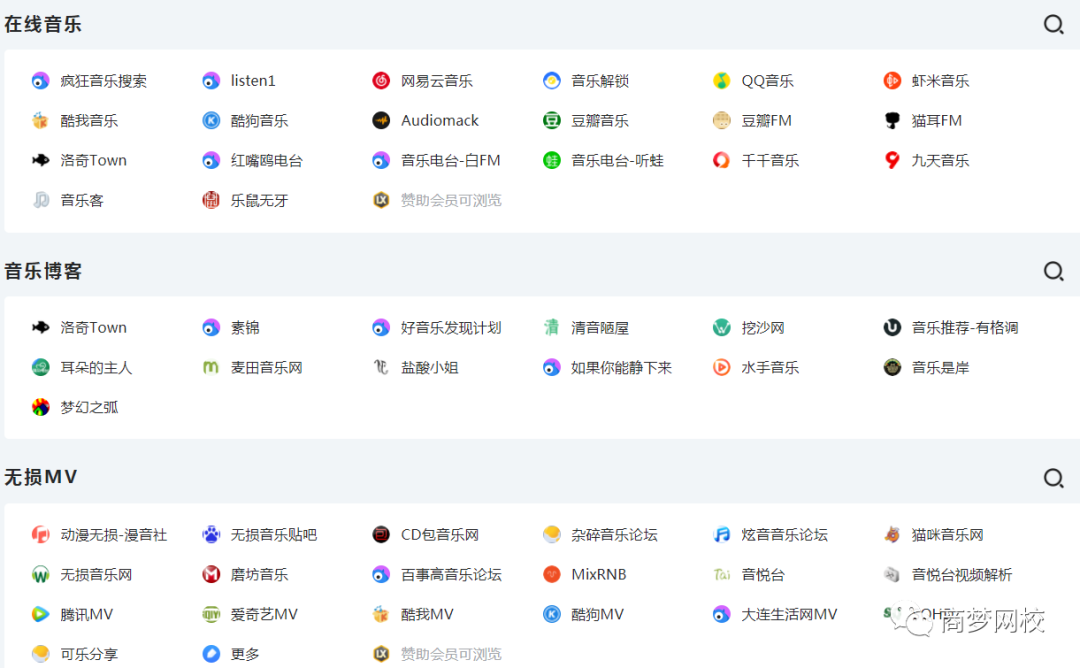Click the 酷狗音乐 blue K icon
Image resolution: width=1080 pixels, height=668 pixels.
[211, 121]
